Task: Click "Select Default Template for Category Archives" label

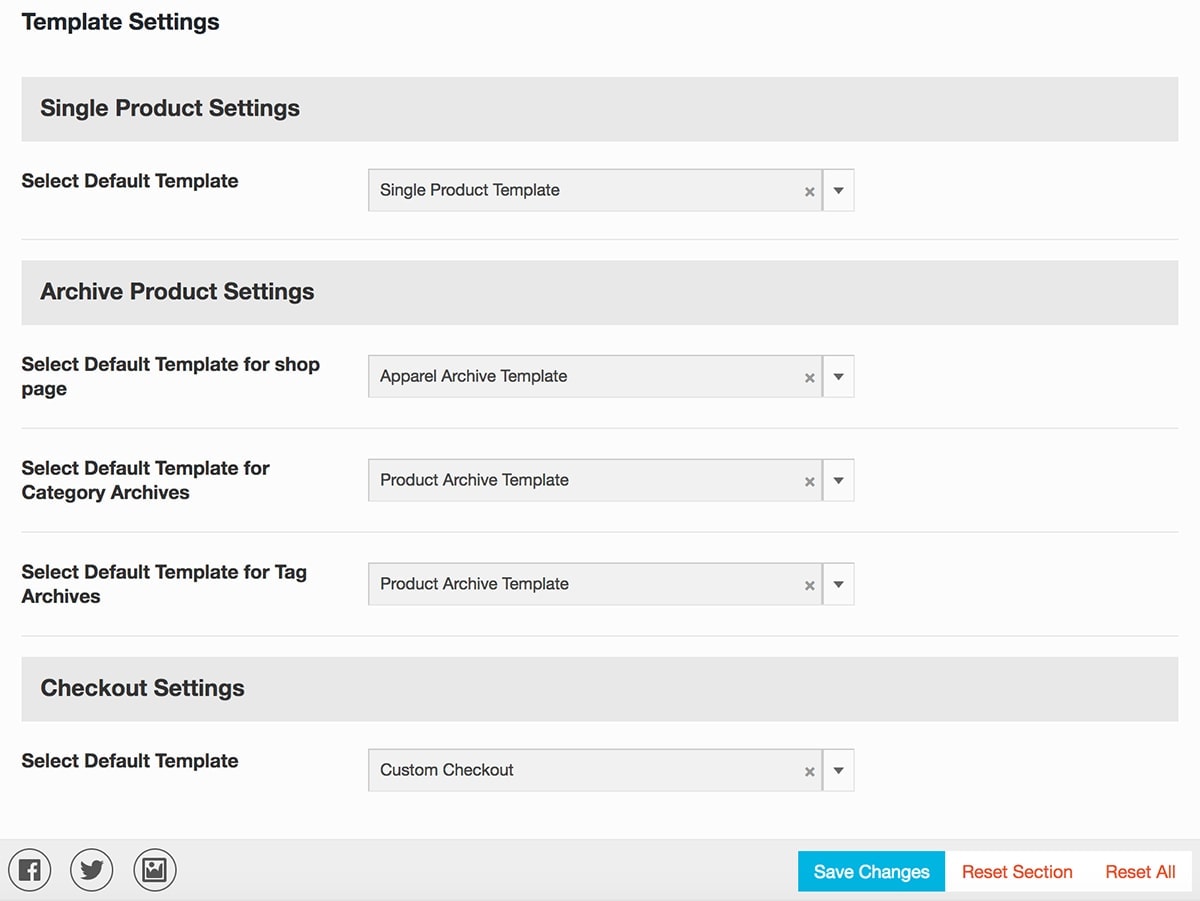Action: [x=146, y=480]
